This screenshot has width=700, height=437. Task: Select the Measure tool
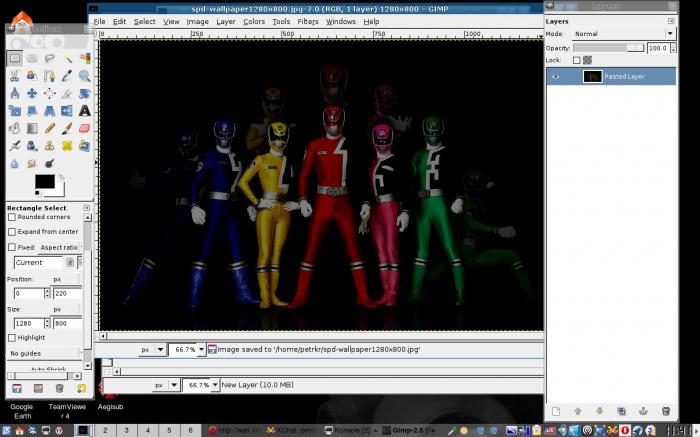click(x=15, y=93)
